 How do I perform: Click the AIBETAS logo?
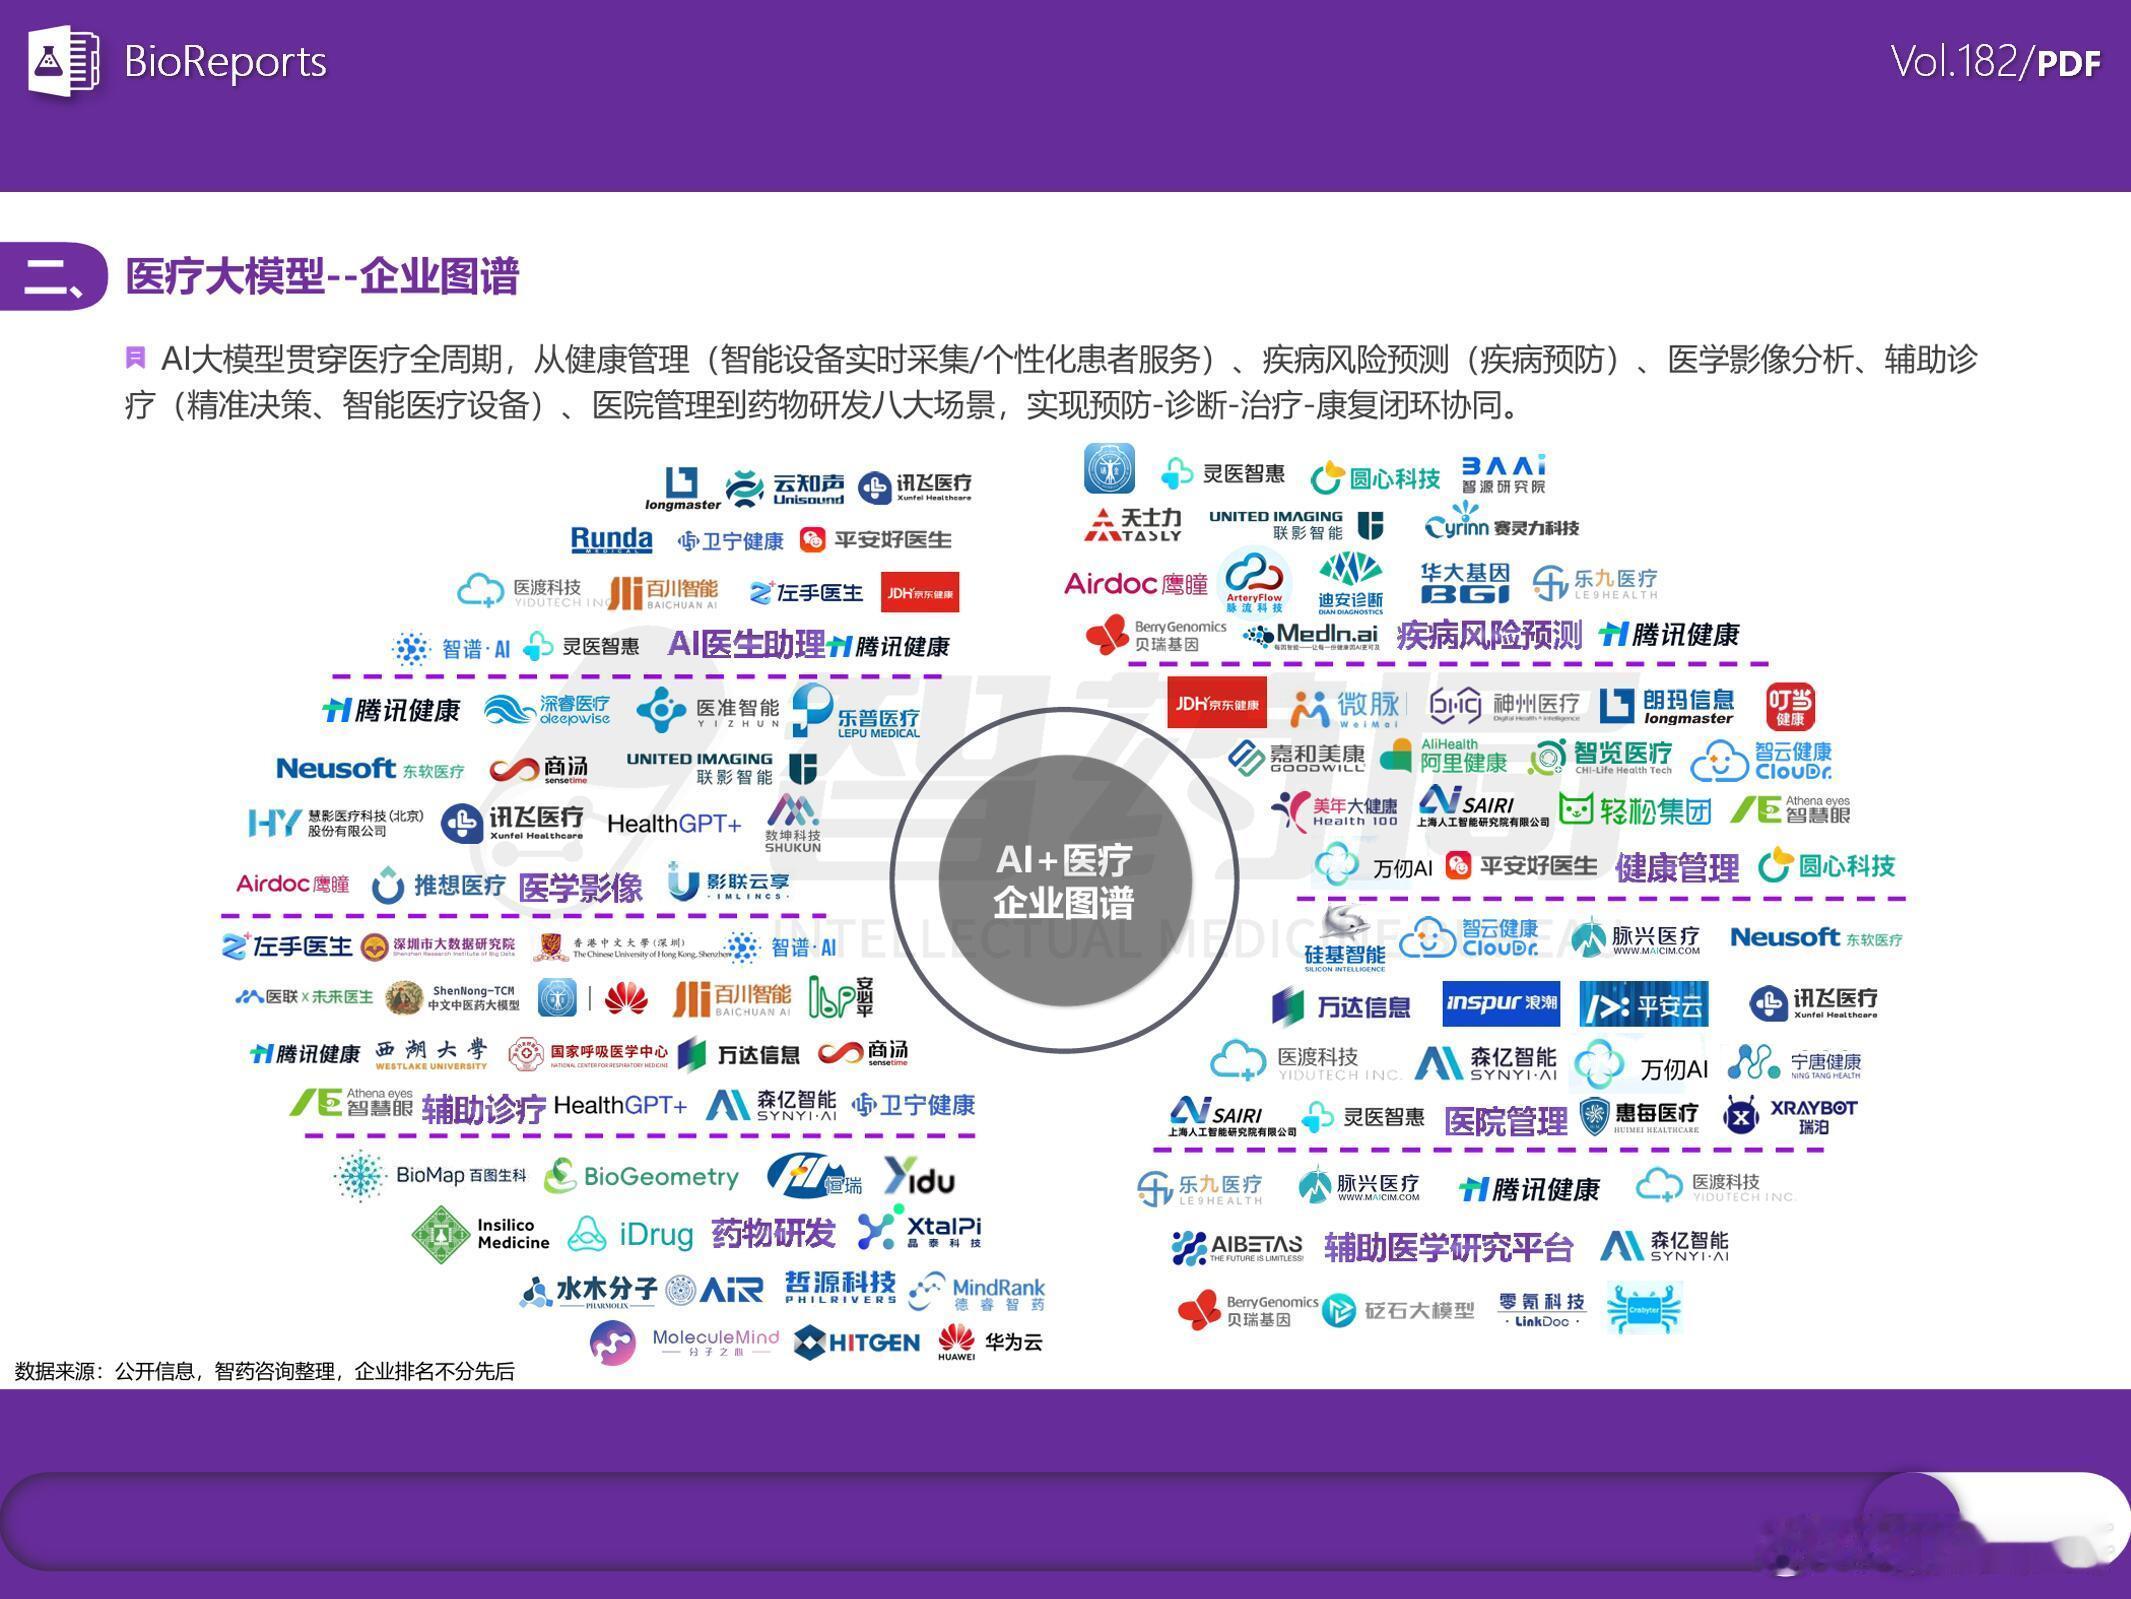pyautogui.click(x=1237, y=1247)
